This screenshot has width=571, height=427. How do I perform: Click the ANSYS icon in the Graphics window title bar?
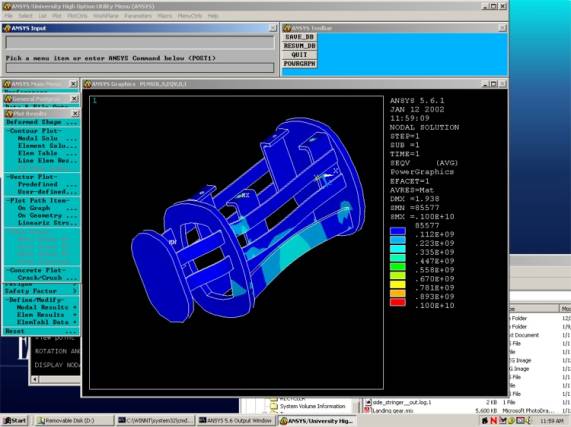click(x=88, y=84)
